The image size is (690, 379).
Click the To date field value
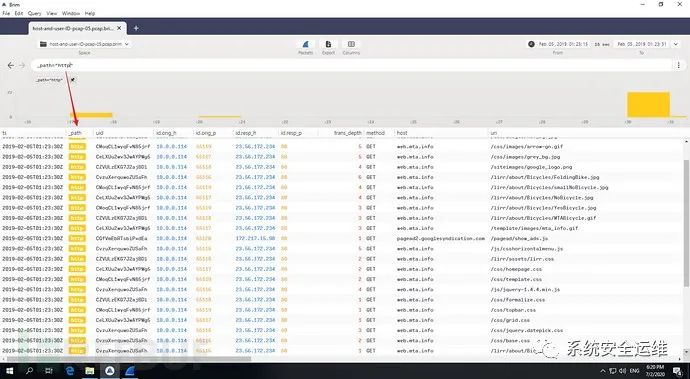642,44
